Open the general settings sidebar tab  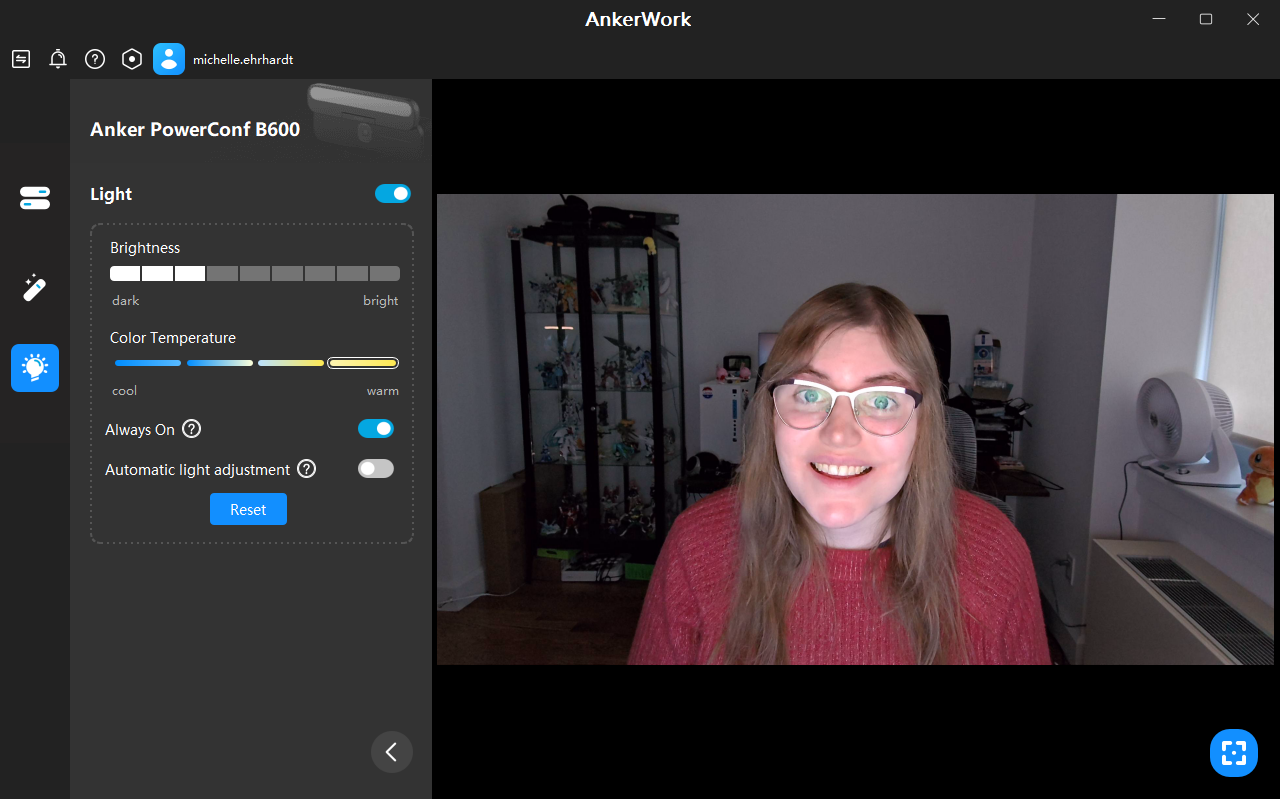pos(35,198)
